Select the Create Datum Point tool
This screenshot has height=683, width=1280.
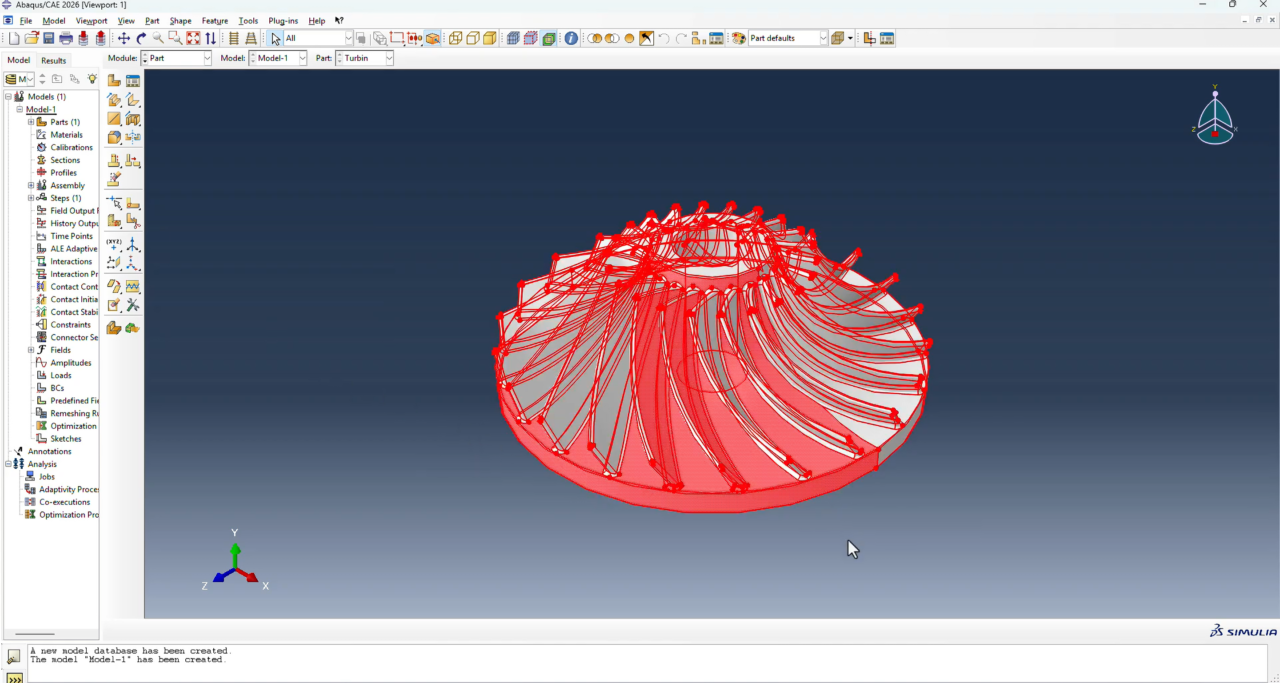click(x=114, y=244)
